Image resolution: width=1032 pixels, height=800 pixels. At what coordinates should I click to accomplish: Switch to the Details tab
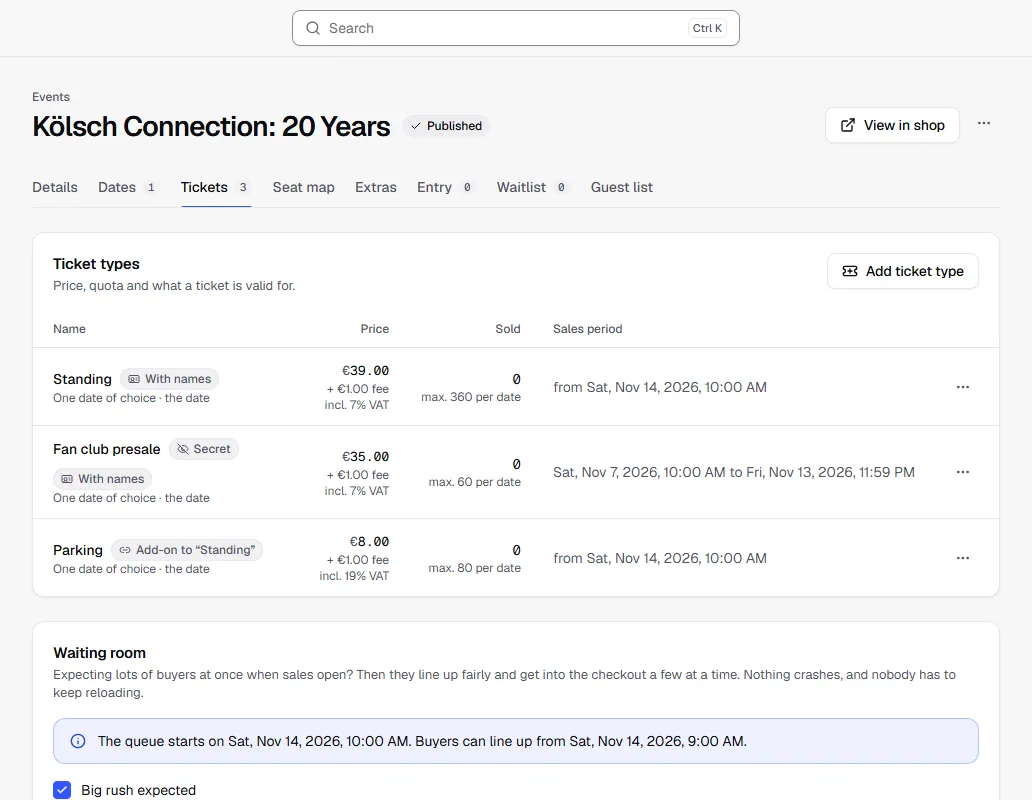point(55,188)
